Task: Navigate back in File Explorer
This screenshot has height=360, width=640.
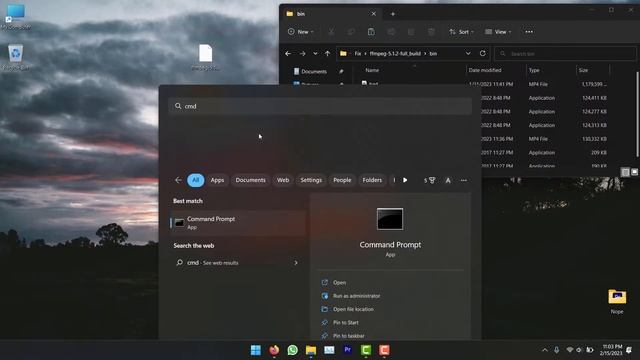Action: [288, 53]
